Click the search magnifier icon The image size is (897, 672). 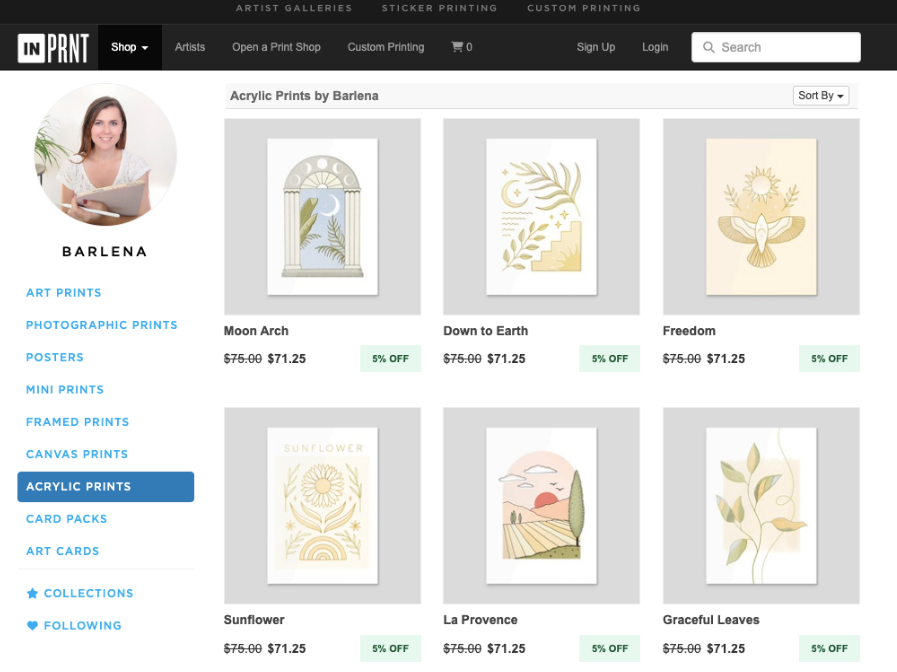(x=708, y=47)
